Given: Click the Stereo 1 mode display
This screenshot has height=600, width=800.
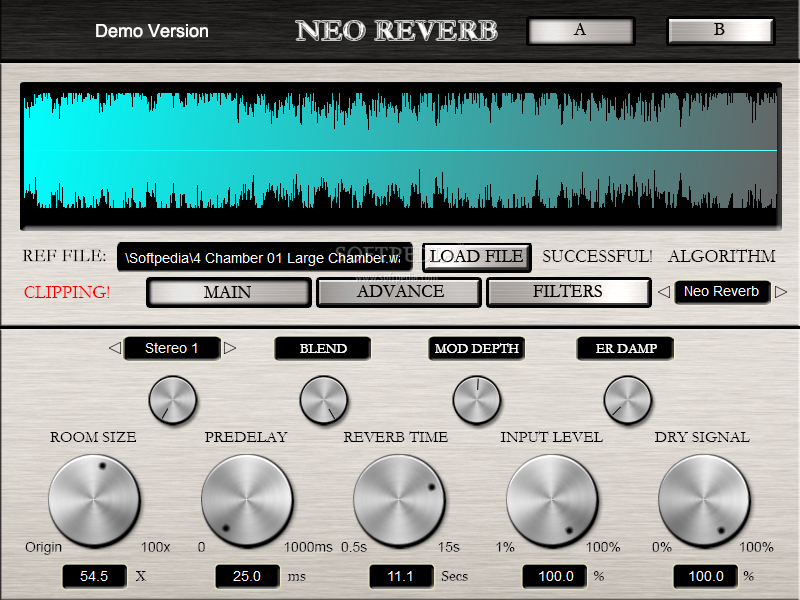Looking at the screenshot, I should [x=172, y=348].
